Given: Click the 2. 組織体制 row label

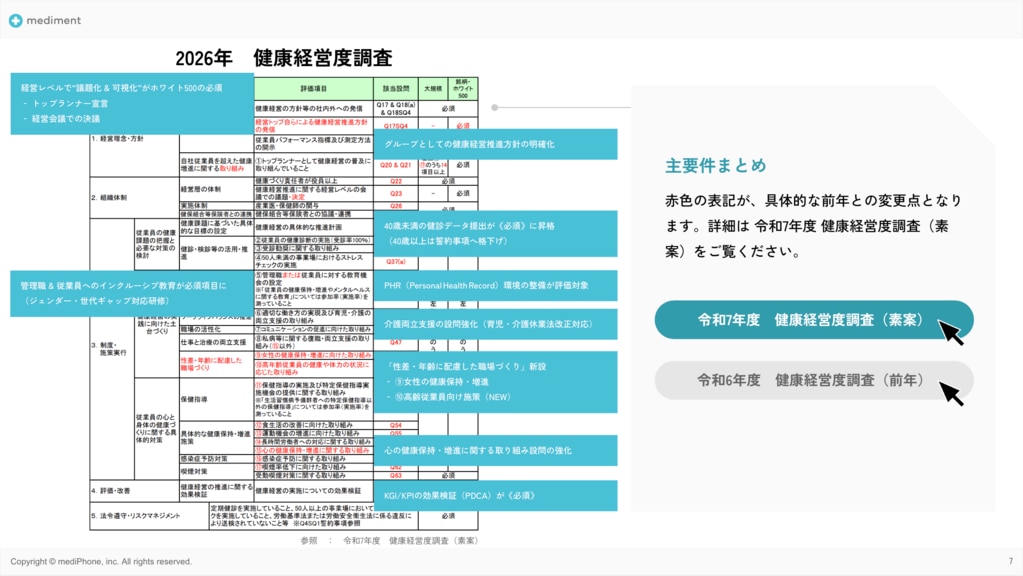Looking at the screenshot, I should tap(109, 198).
